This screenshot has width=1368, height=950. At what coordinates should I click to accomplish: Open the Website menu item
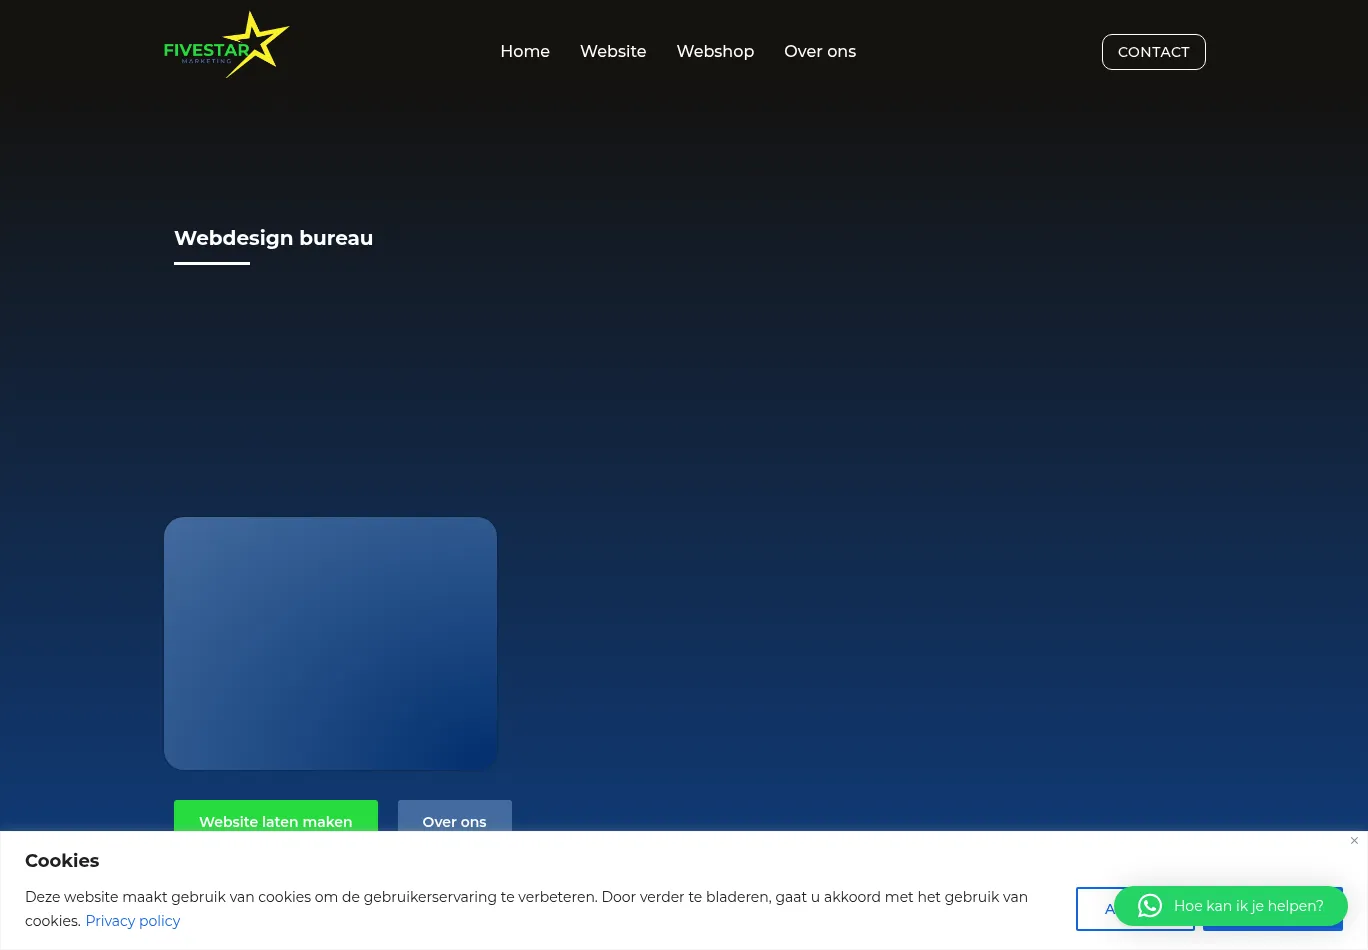pos(613,52)
